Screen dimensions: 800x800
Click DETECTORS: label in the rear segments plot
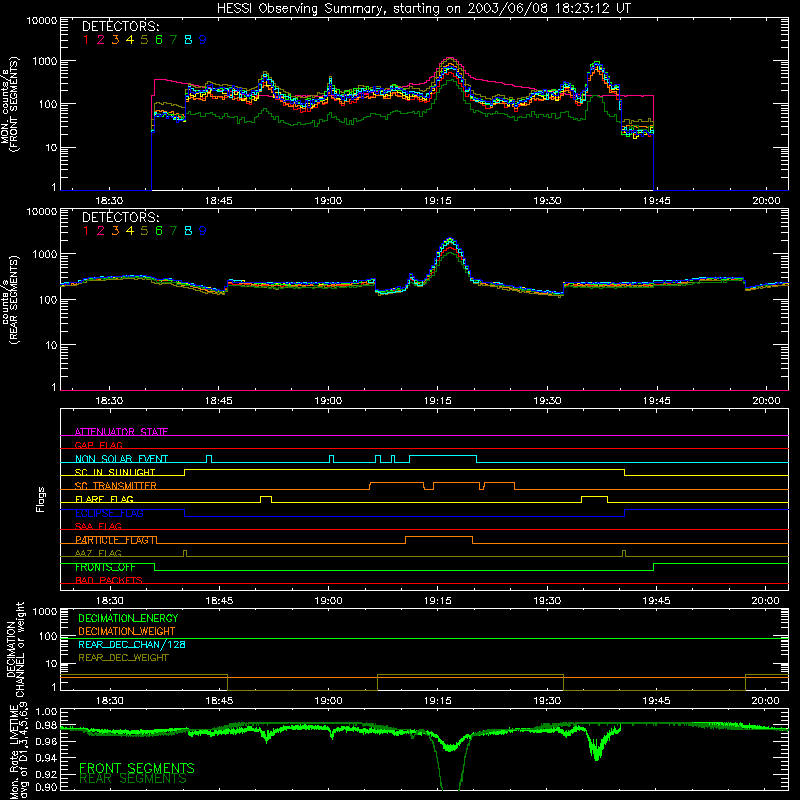[120, 217]
